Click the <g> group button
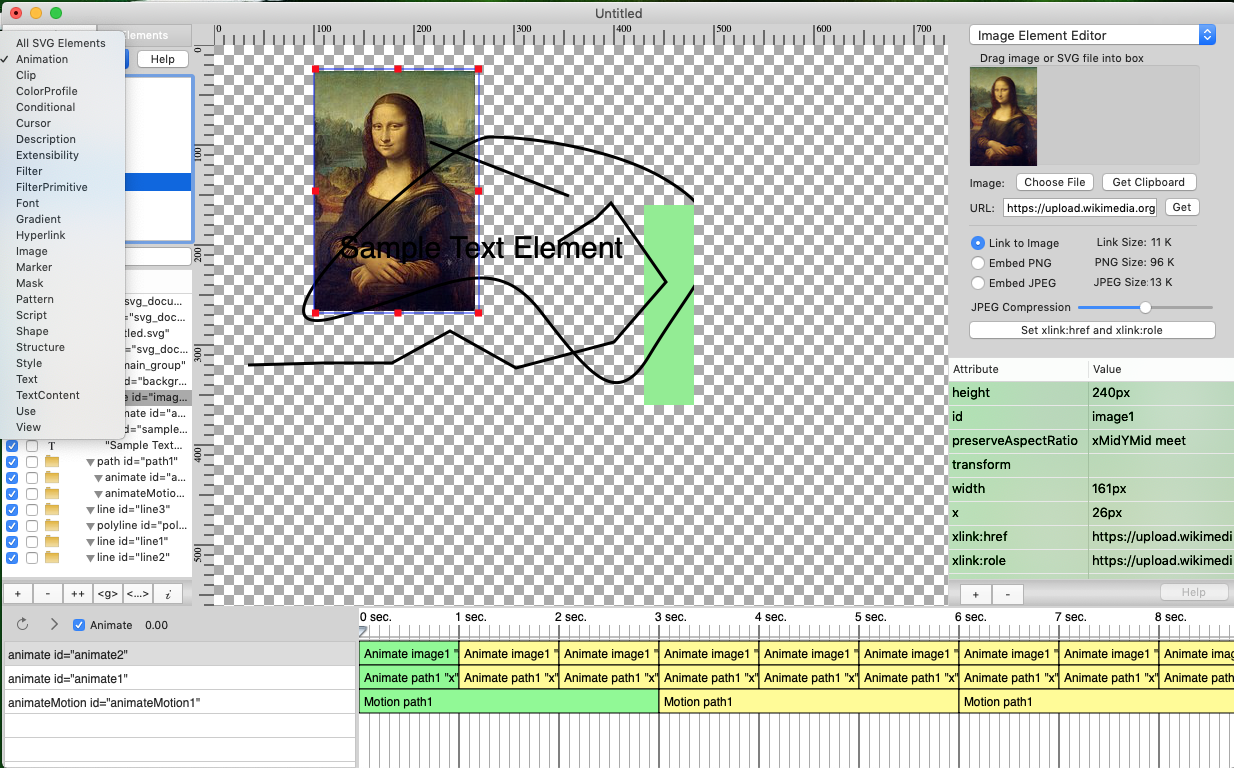The image size is (1234, 768). pos(108,594)
